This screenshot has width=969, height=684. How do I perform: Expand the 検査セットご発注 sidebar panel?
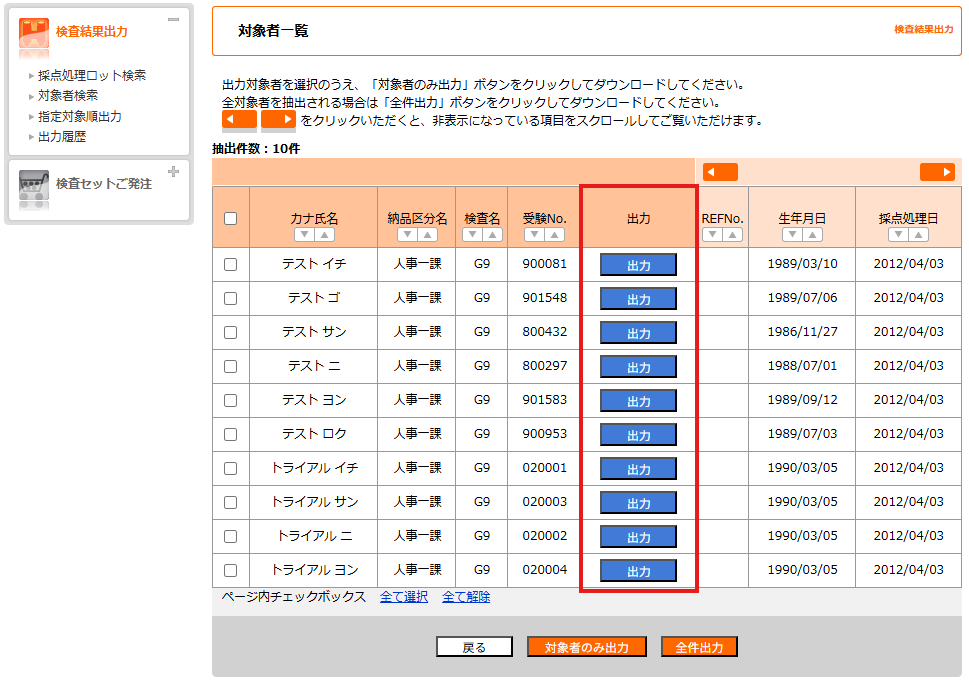[x=174, y=172]
